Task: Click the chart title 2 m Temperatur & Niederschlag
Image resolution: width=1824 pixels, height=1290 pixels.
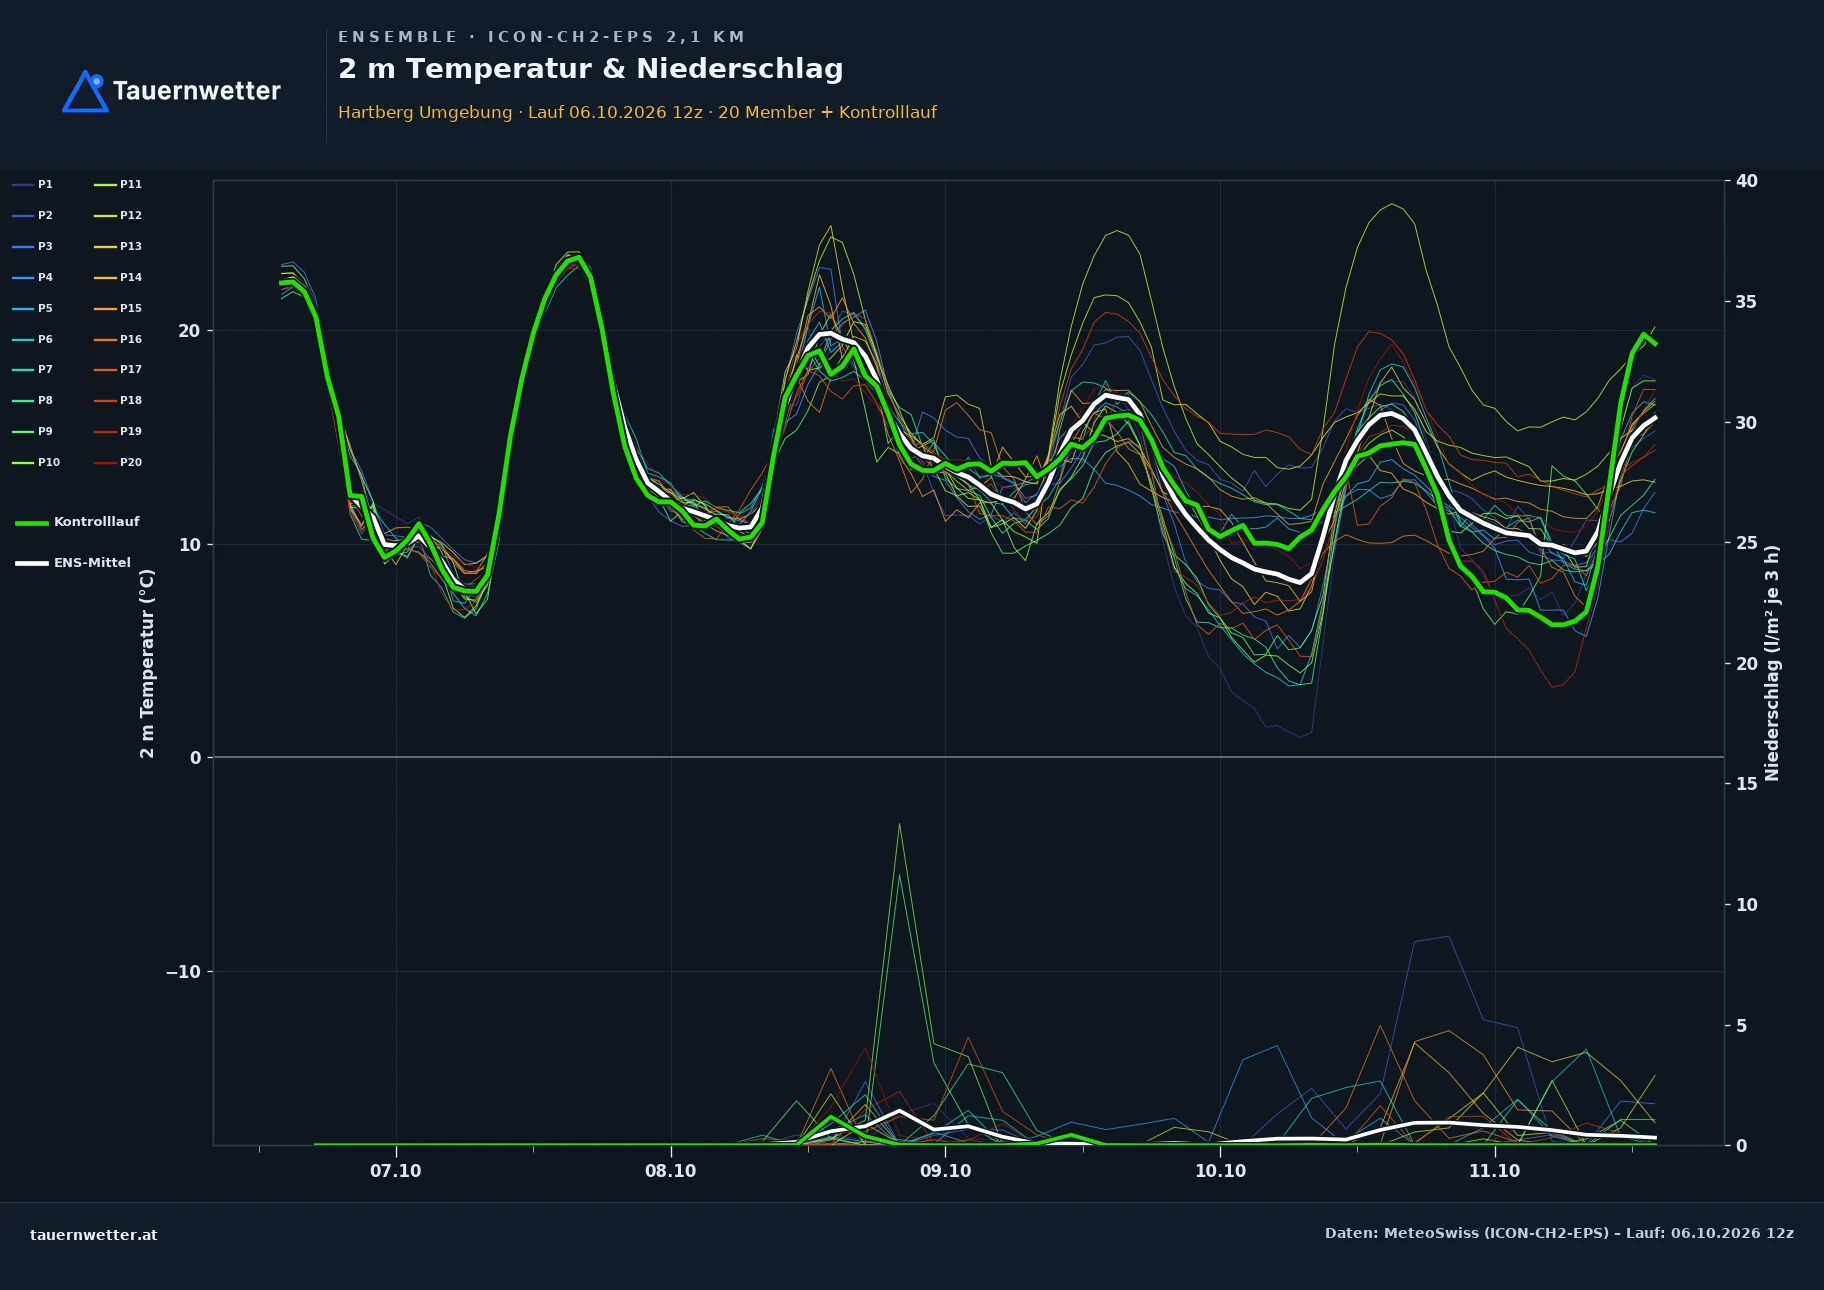Action: pyautogui.click(x=591, y=69)
